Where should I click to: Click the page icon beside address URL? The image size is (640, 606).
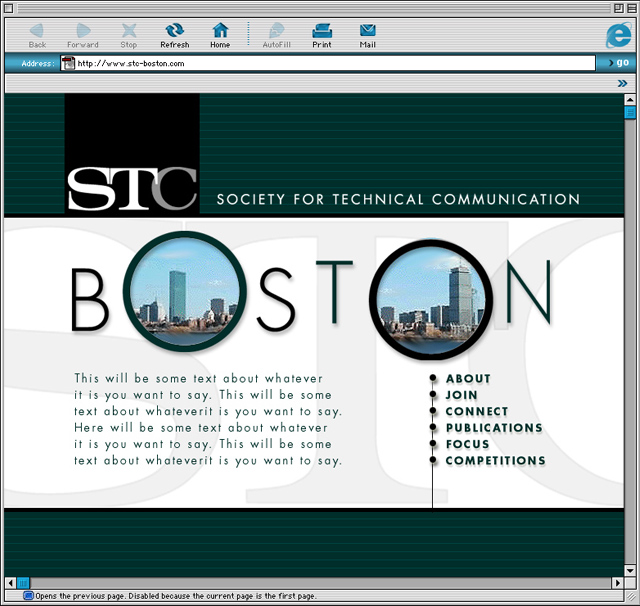pyautogui.click(x=68, y=63)
